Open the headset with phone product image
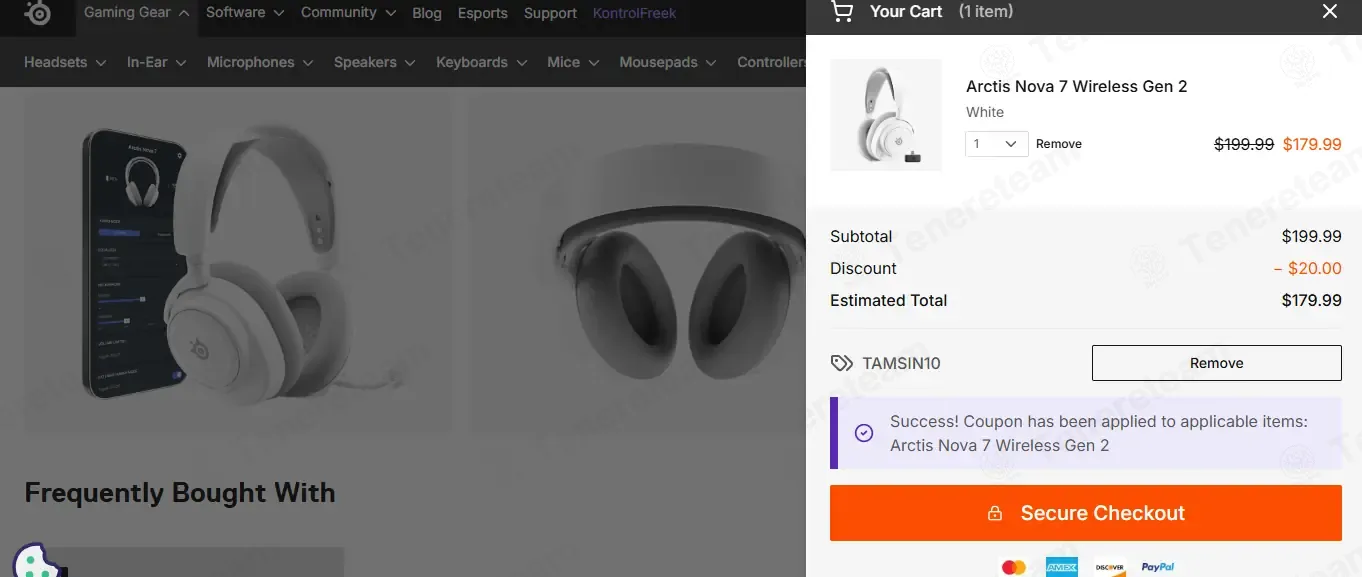Image resolution: width=1362 pixels, height=577 pixels. click(238, 263)
